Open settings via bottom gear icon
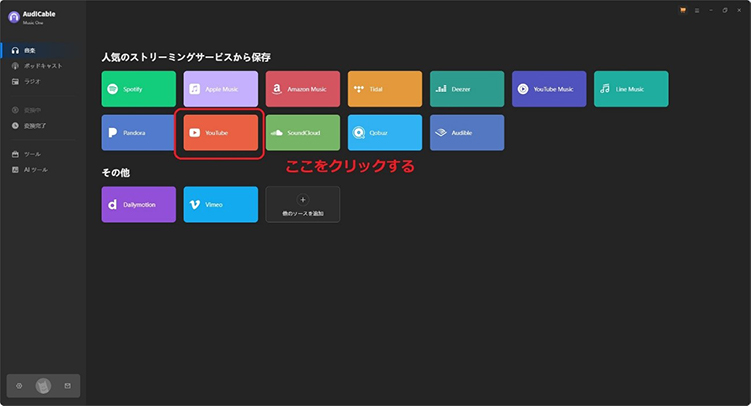Viewport: 751px width, 406px height. (x=19, y=386)
